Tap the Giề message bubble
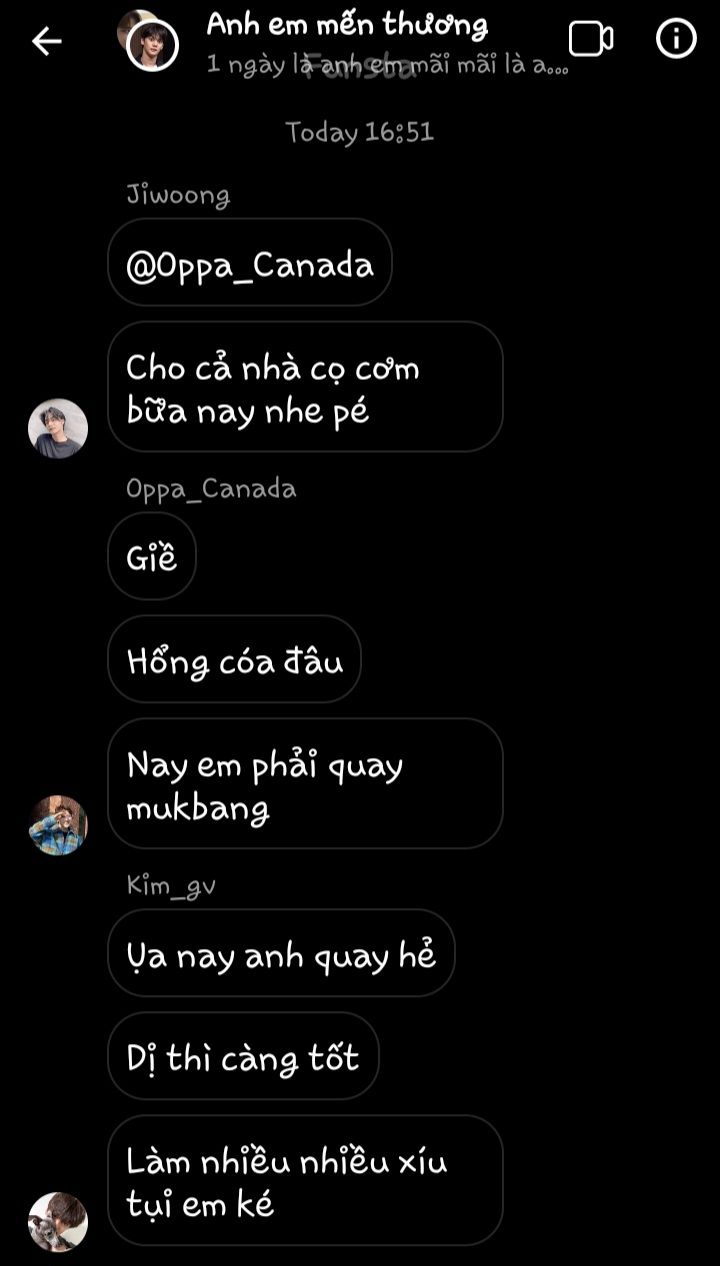Image resolution: width=720 pixels, height=1266 pixels. 152,556
